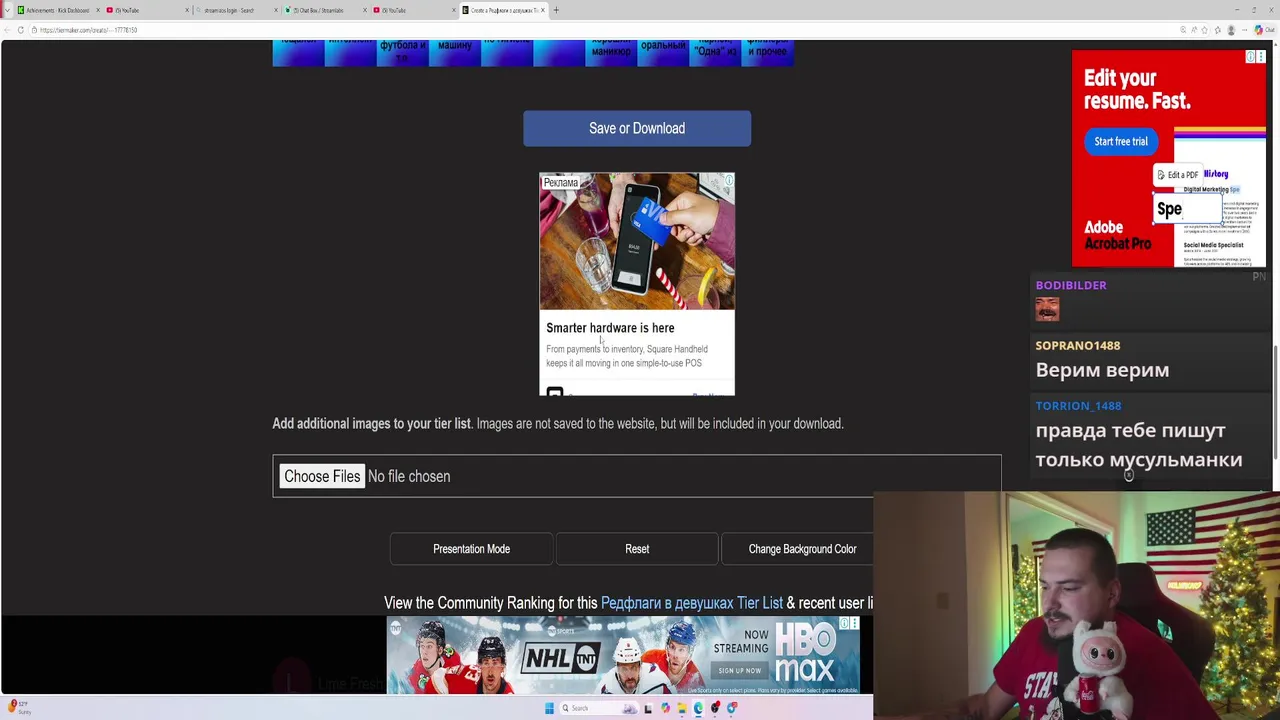This screenshot has height=720, width=1280.
Task: Click the 'и прочее' tier item tile
Action: [767, 53]
